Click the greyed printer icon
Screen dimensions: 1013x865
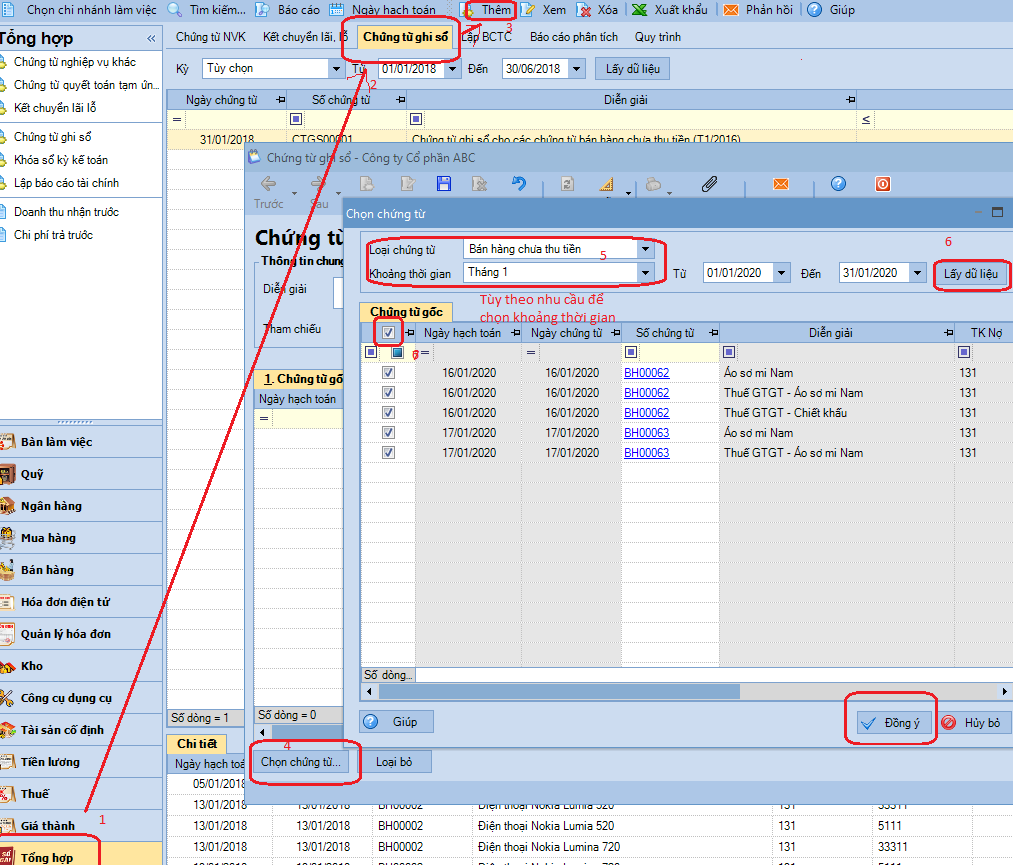point(653,185)
